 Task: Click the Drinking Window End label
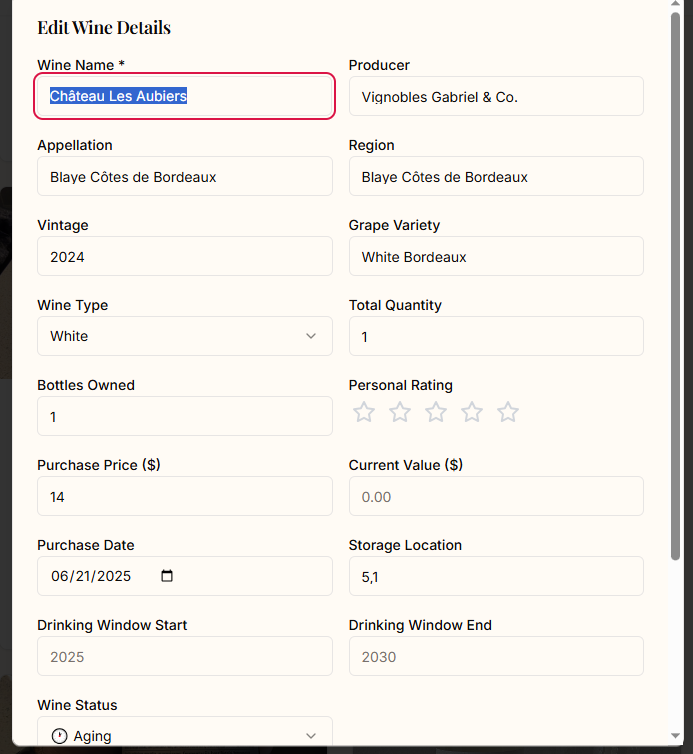tap(420, 625)
